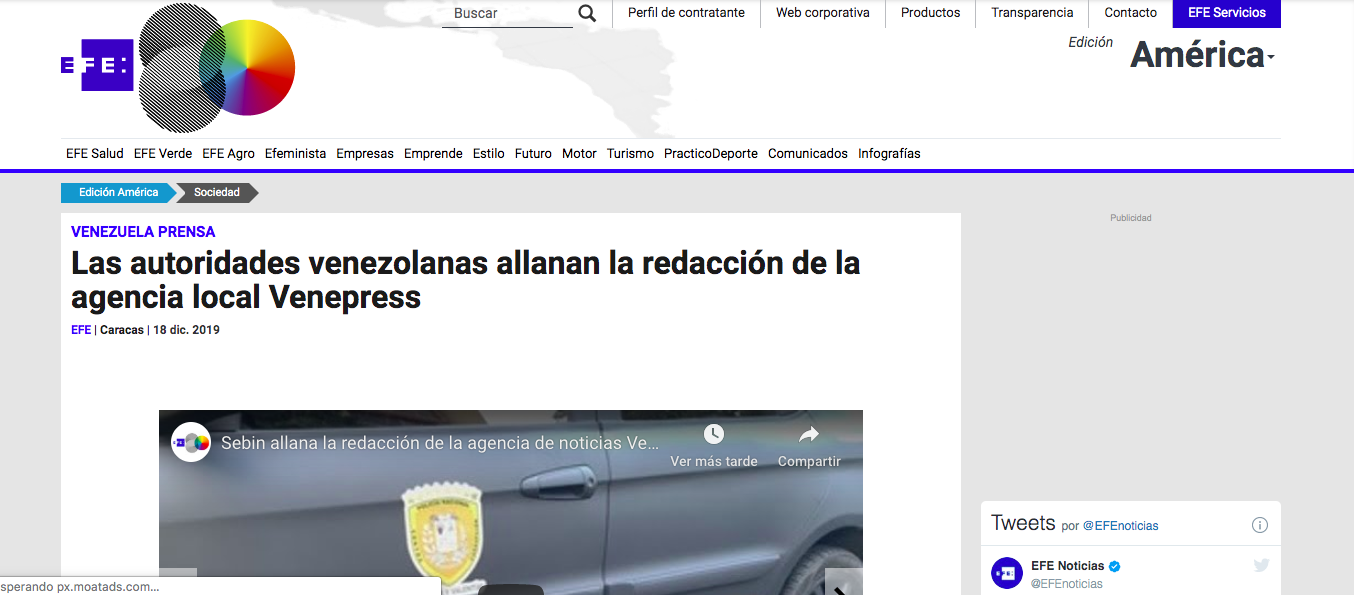Click the video title Sebin allana la redacción
The height and width of the screenshot is (595, 1354).
pyautogui.click(x=441, y=443)
